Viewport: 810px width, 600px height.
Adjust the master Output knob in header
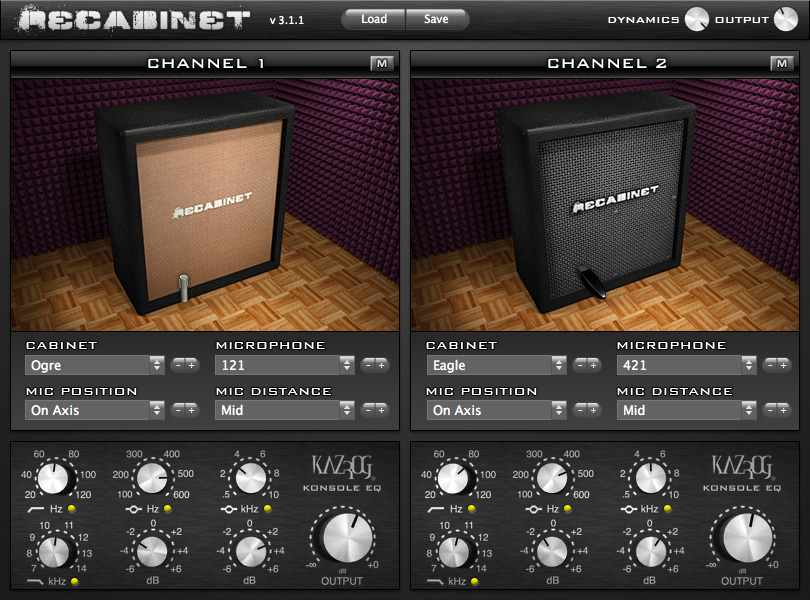click(786, 19)
